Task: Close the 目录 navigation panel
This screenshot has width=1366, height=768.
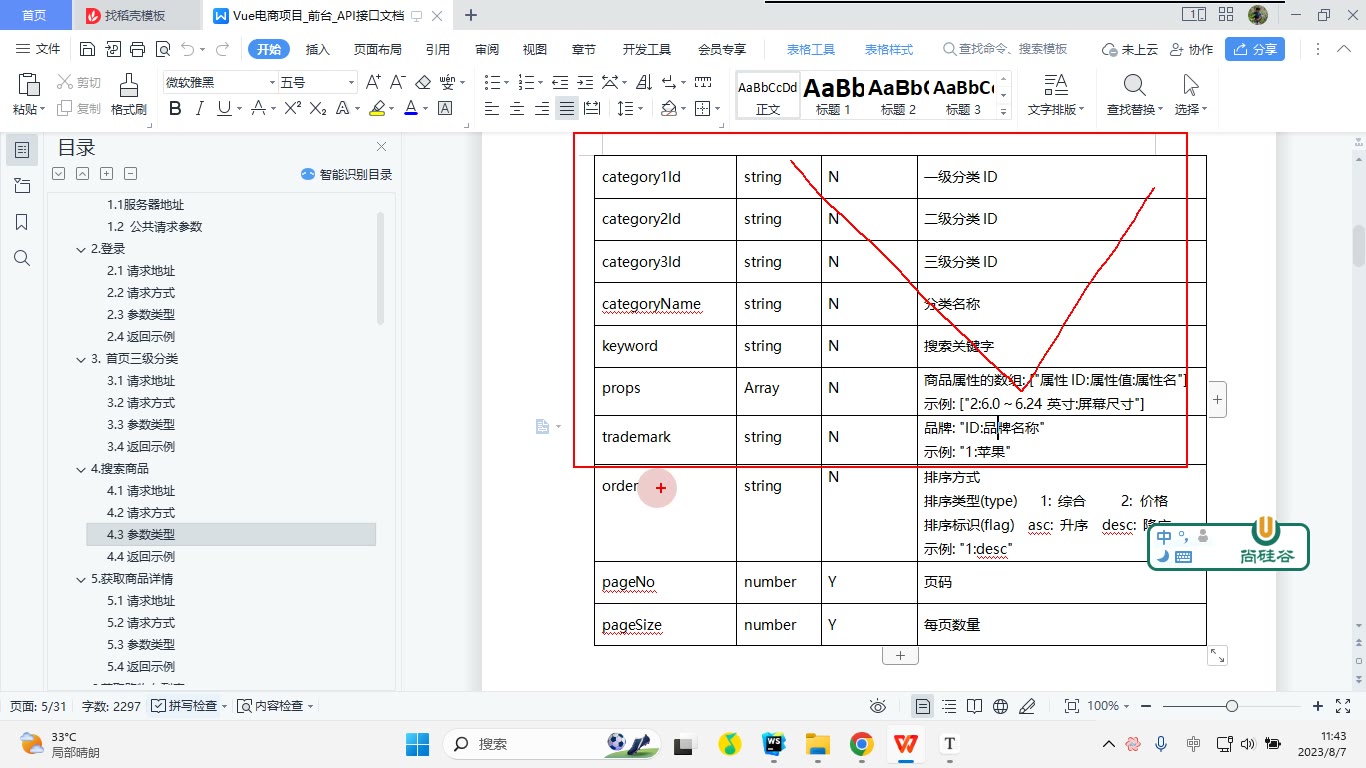Action: tap(381, 147)
